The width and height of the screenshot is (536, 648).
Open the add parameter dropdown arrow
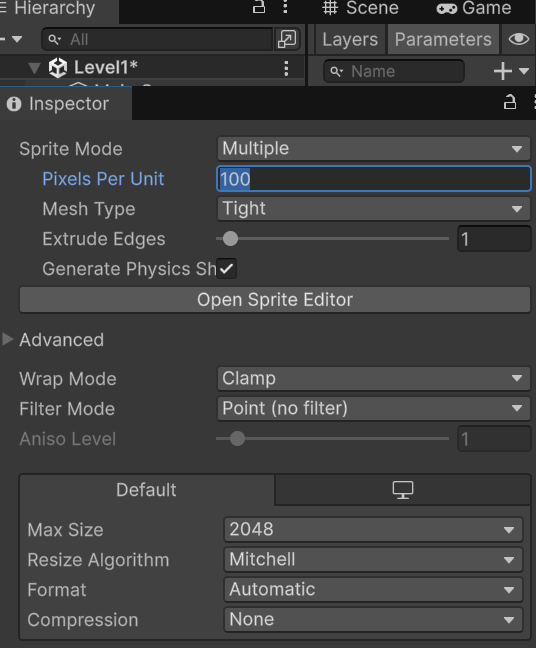[x=524, y=71]
